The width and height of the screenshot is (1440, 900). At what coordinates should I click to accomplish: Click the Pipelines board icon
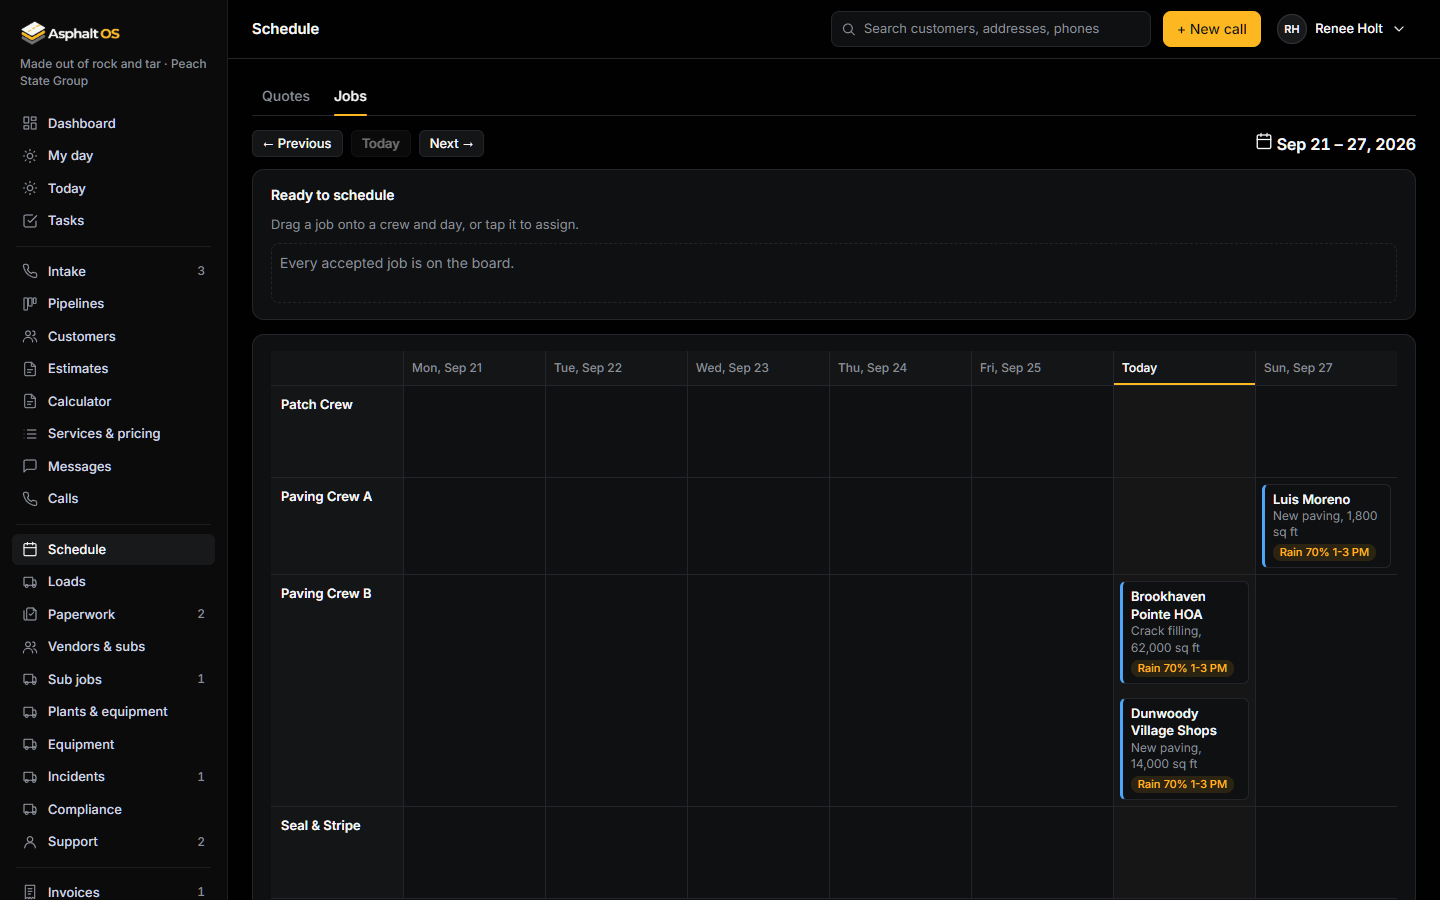click(30, 304)
